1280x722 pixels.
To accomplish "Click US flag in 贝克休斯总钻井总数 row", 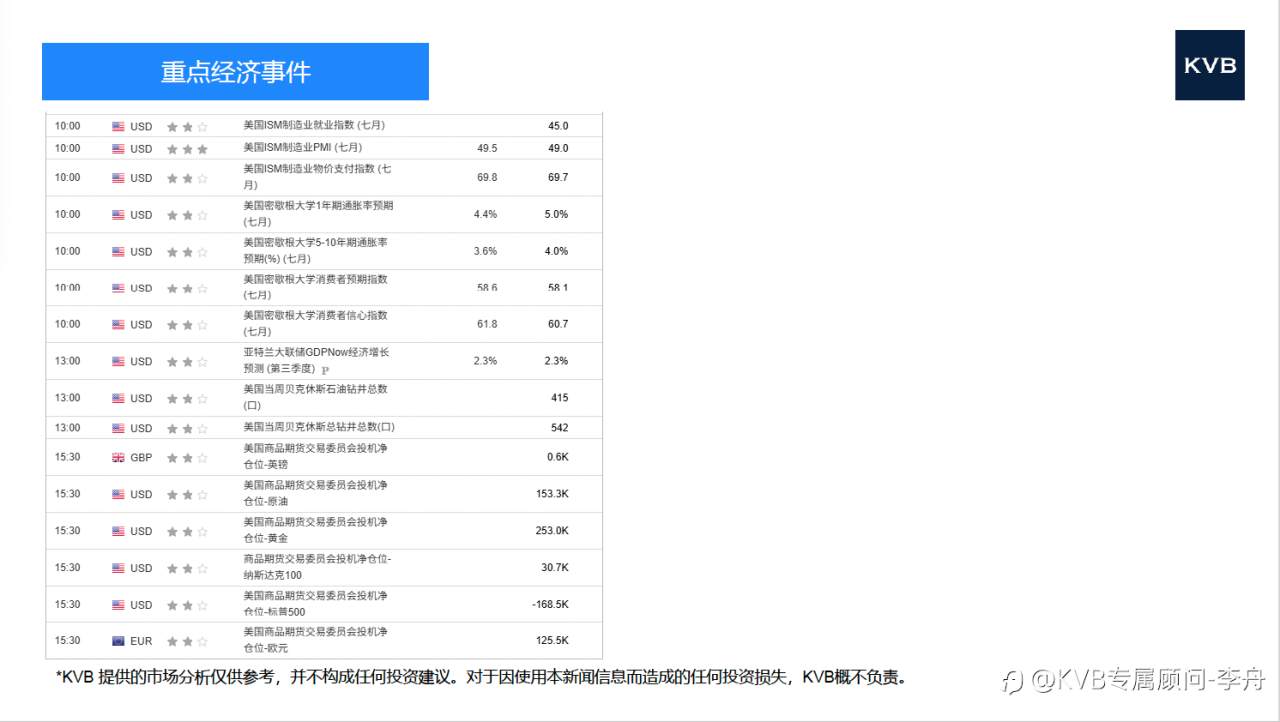I will coord(118,428).
